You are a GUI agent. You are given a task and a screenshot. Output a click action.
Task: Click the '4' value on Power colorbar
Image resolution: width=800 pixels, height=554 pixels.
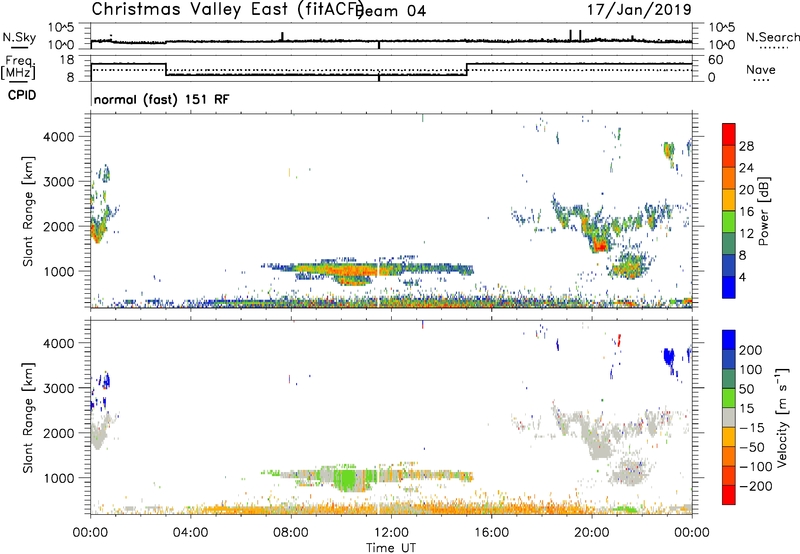[x=742, y=277]
